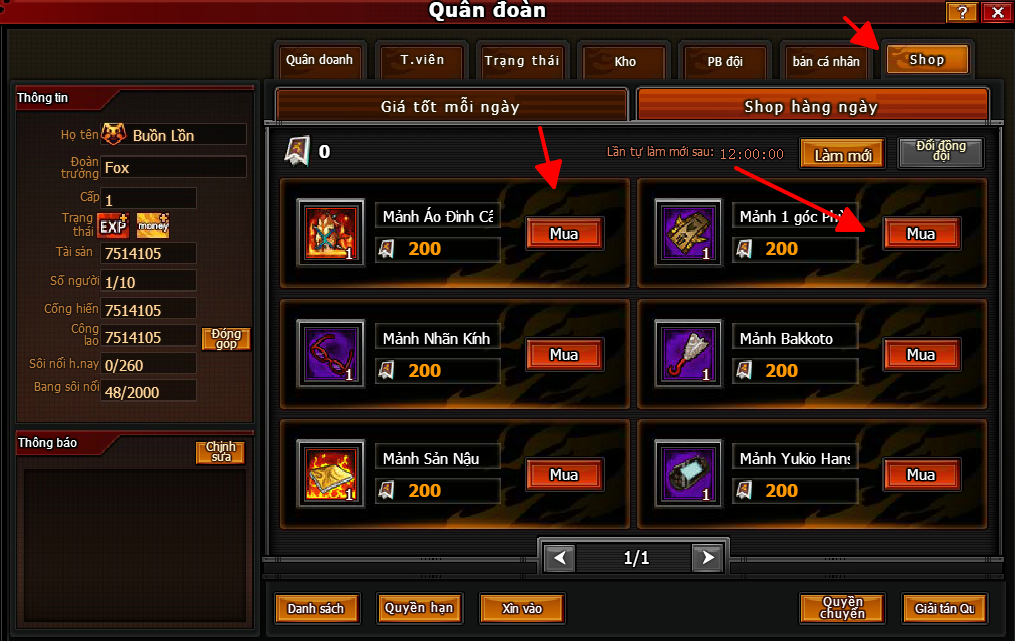The height and width of the screenshot is (641, 1015).
Task: Open the Trạng thái tab
Action: tap(522, 61)
